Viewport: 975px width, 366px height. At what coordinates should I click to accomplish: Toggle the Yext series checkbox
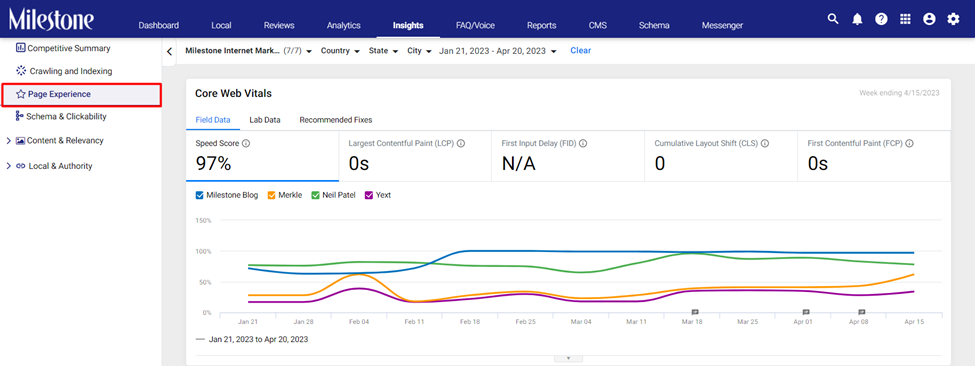[x=369, y=195]
